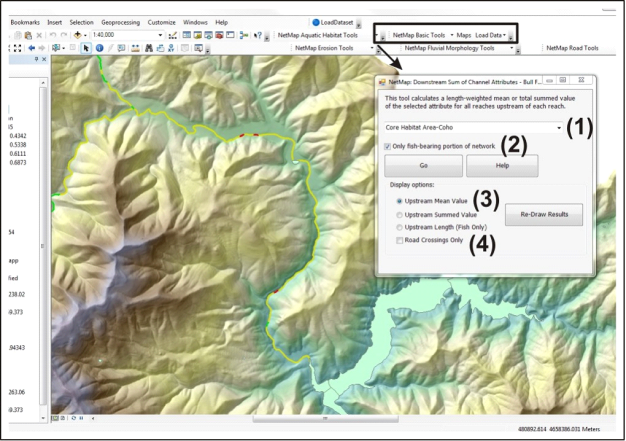Open the map scale 1:40,000 dropdown
Image resolution: width=626 pixels, height=441 pixels.
159,35
